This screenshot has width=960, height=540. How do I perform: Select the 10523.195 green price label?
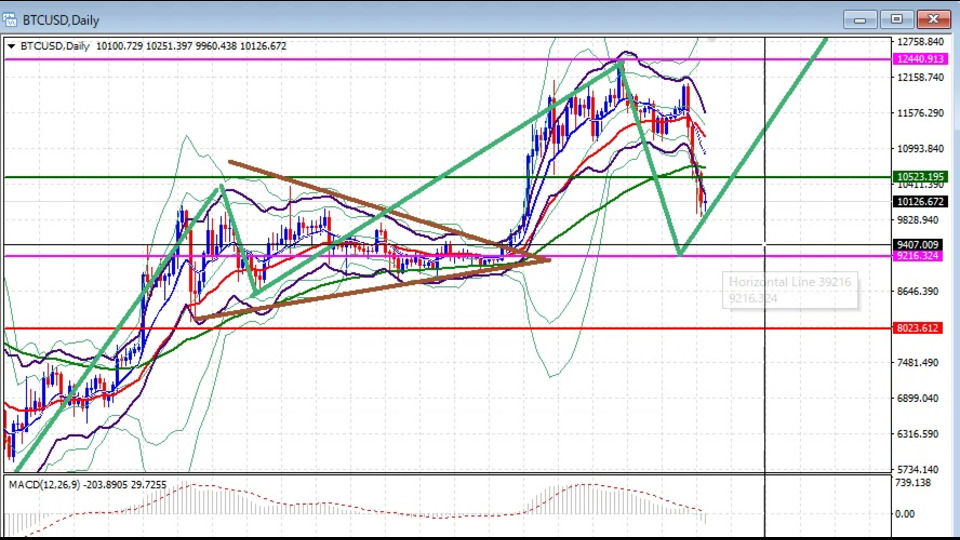pos(920,177)
